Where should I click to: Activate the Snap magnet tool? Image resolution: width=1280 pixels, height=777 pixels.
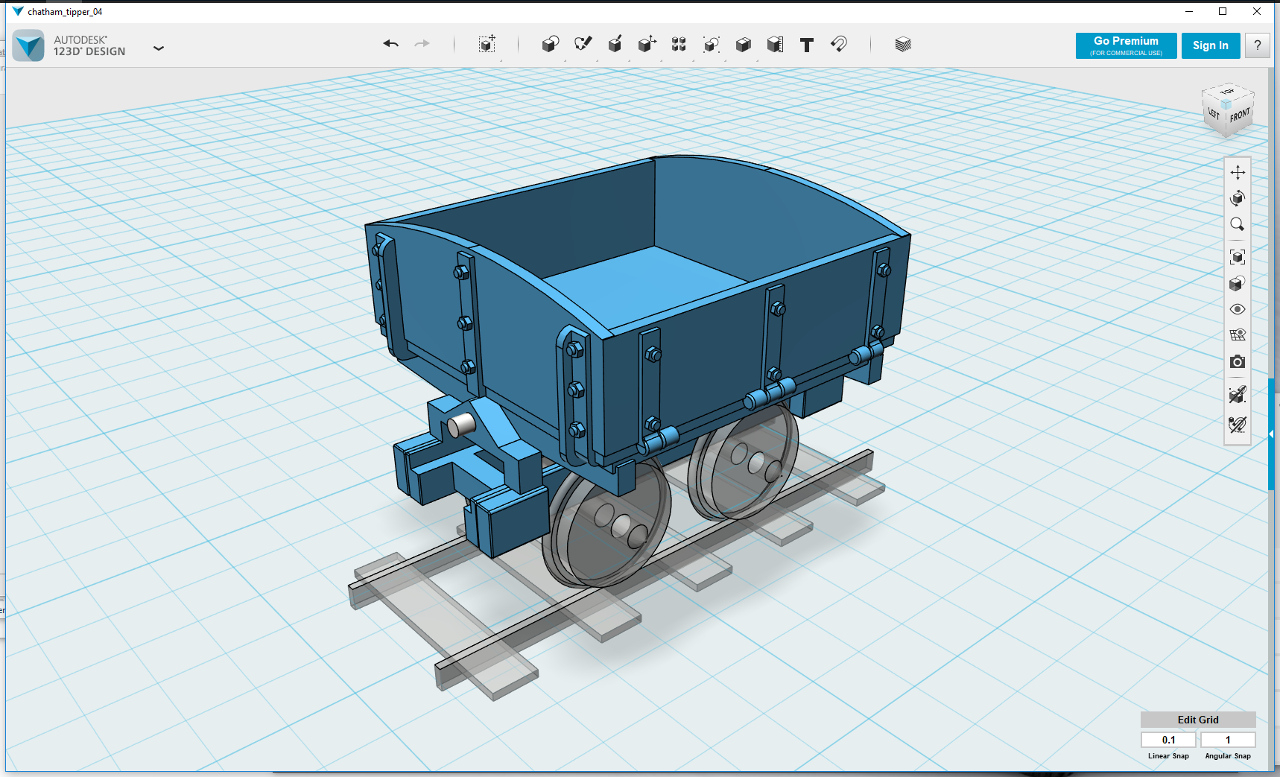pyautogui.click(x=840, y=44)
